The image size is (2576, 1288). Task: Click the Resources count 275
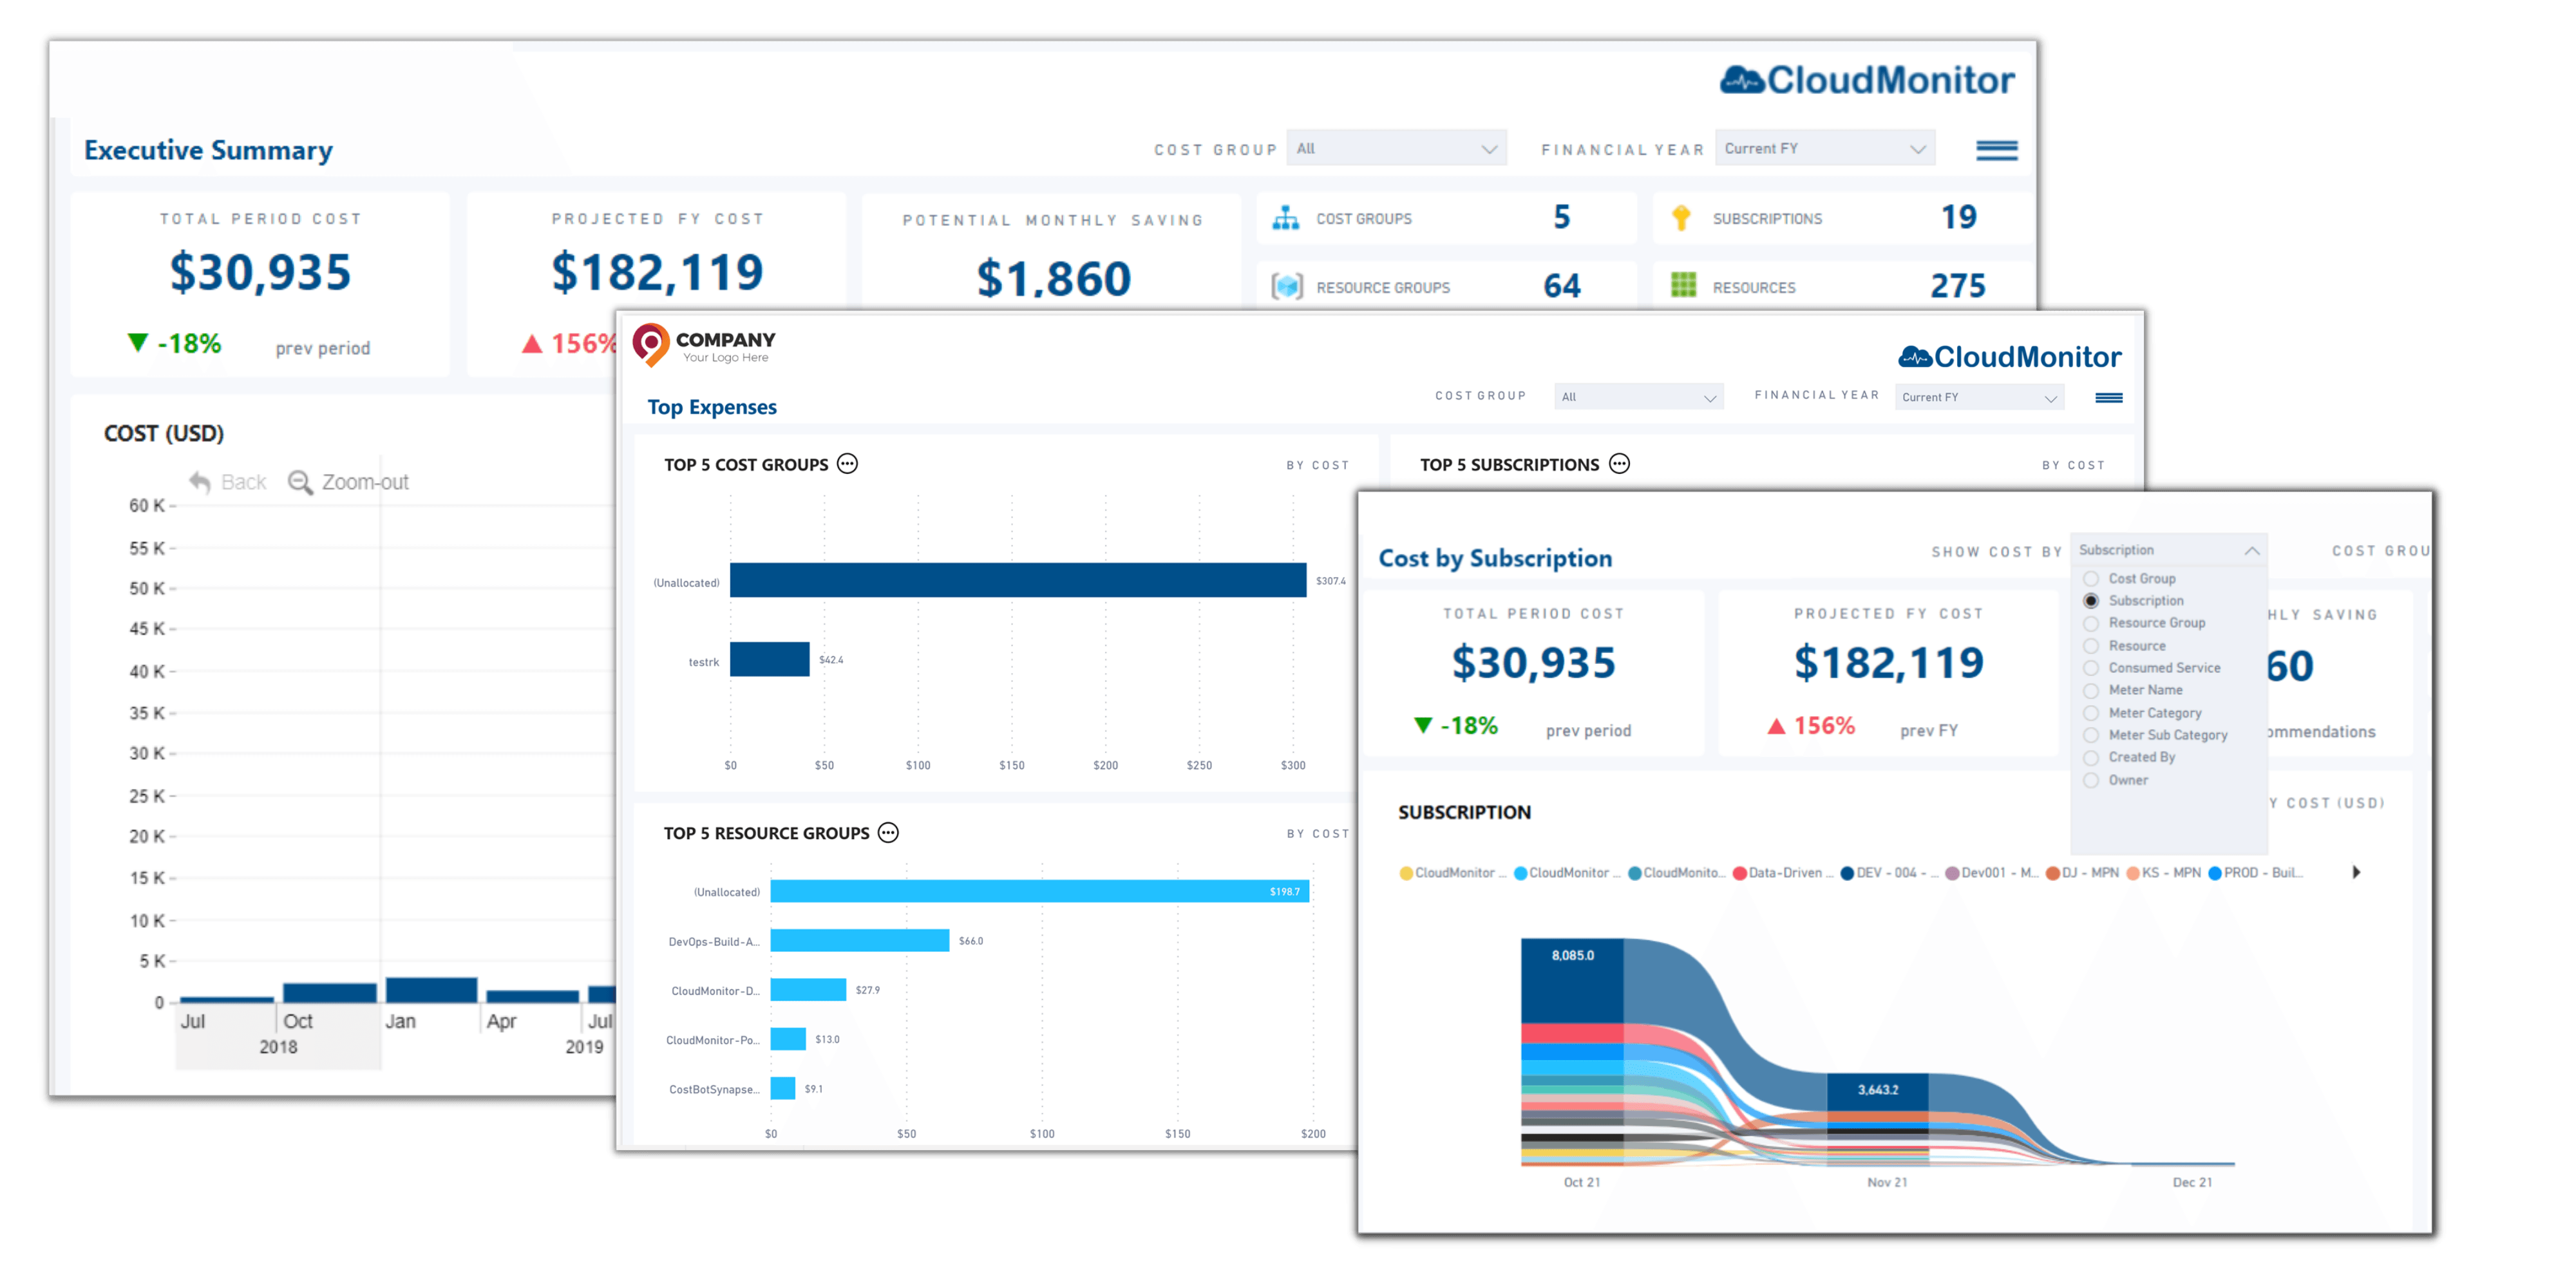pyautogui.click(x=1958, y=286)
